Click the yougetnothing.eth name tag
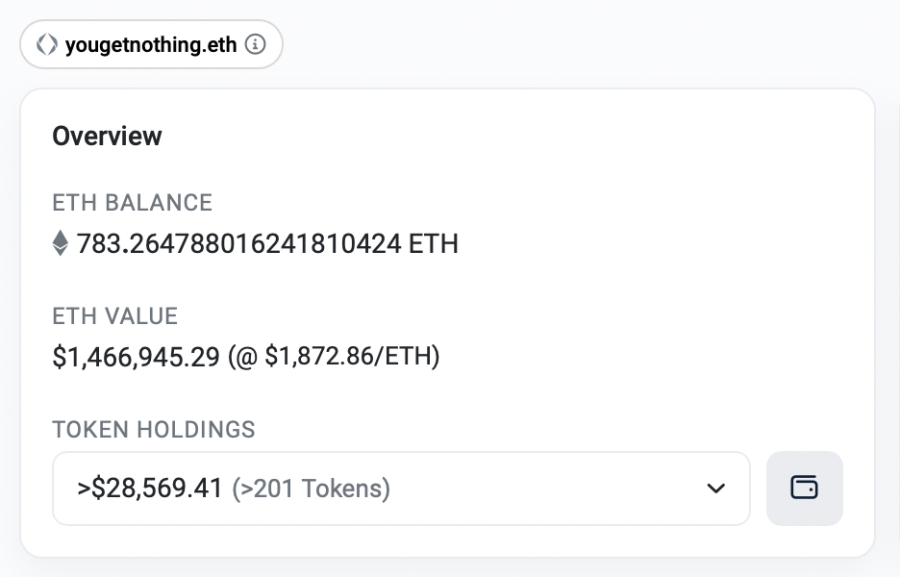 pos(151,45)
